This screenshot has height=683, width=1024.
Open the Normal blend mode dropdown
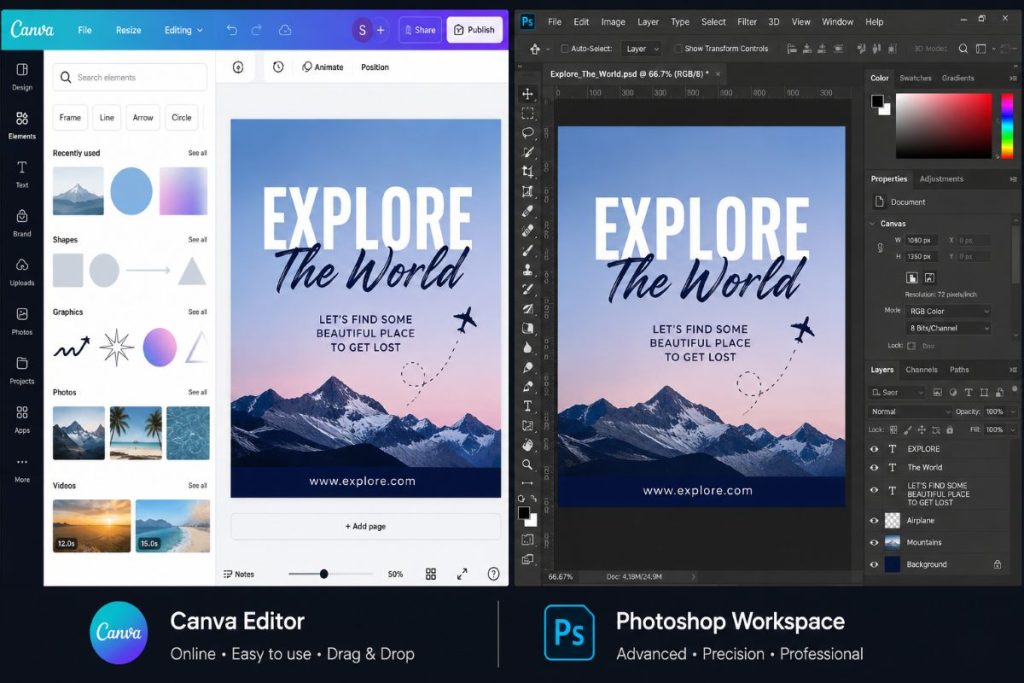pyautogui.click(x=910, y=411)
